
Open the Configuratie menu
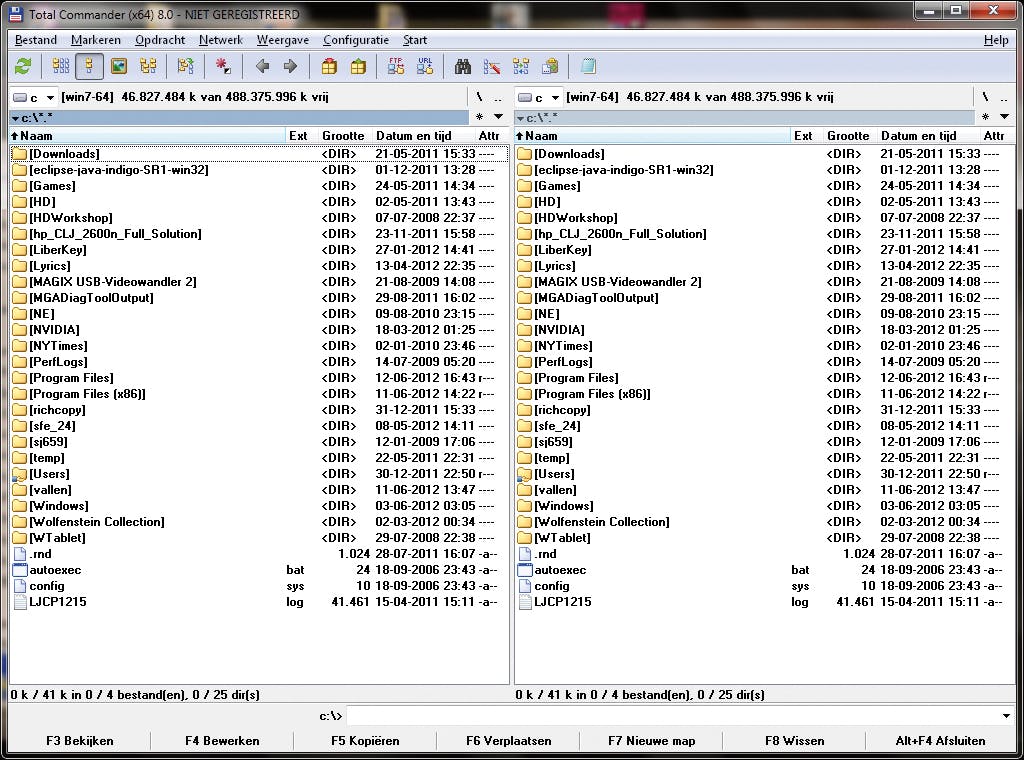click(x=356, y=40)
